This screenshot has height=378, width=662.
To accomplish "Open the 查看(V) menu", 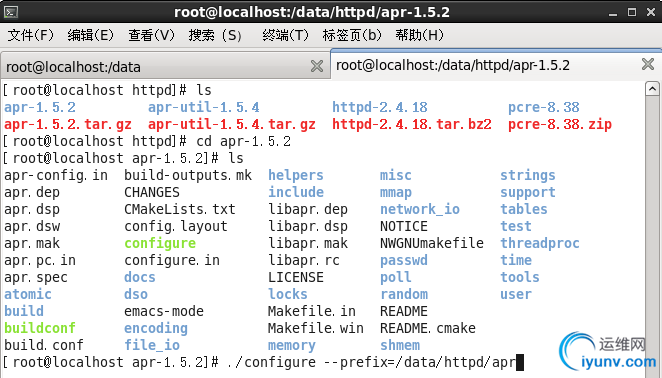I will coord(151,35).
